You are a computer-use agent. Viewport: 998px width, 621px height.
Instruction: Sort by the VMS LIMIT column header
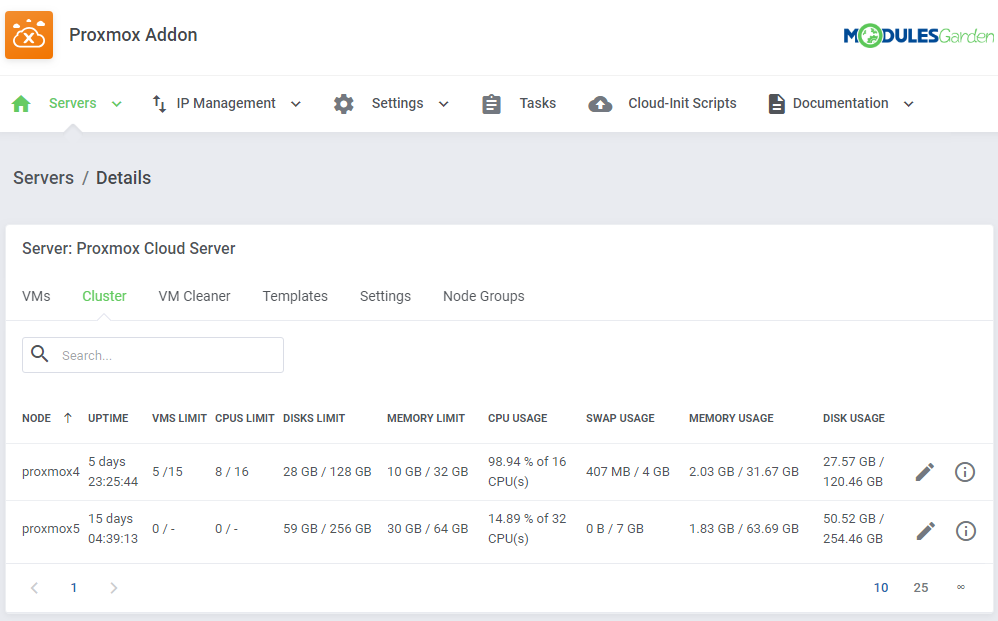pyautogui.click(x=179, y=418)
